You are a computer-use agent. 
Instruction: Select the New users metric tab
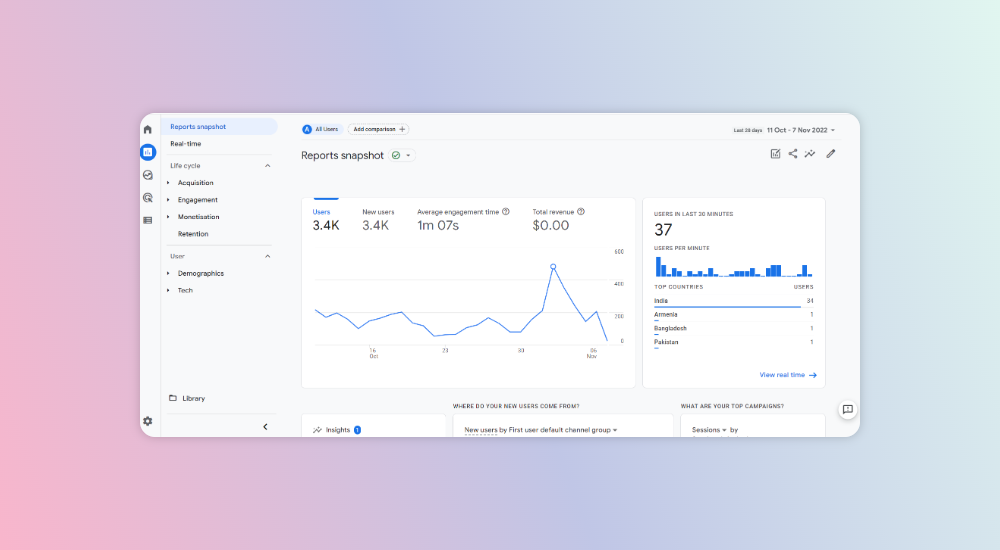click(x=378, y=219)
